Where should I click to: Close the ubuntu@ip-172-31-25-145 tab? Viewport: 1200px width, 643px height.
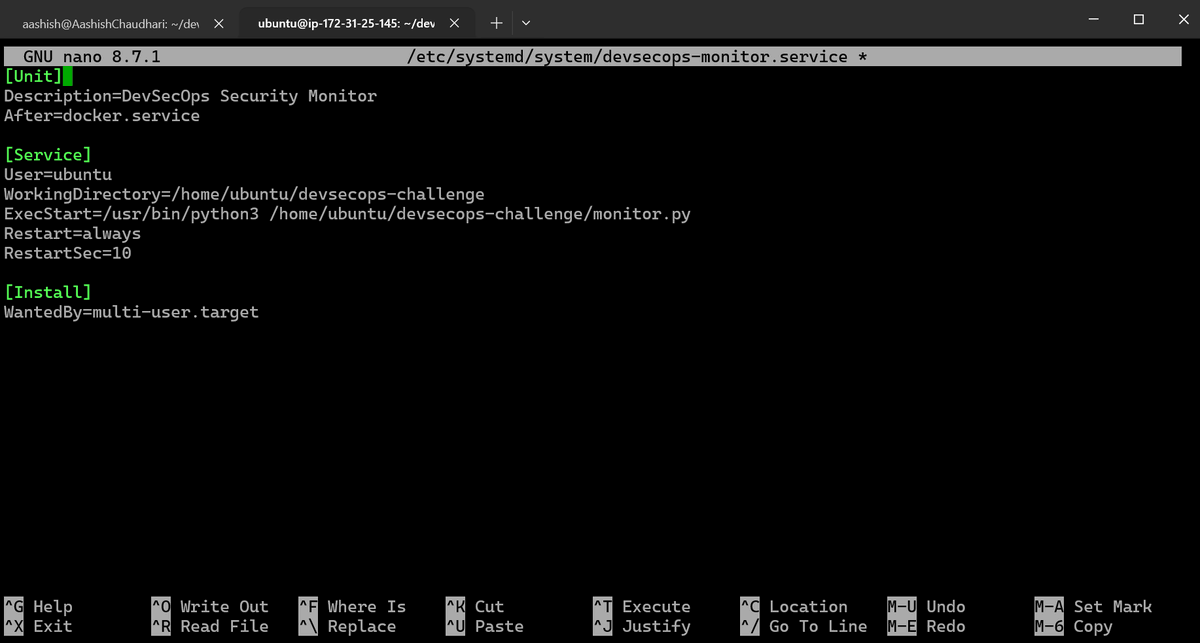[455, 22]
